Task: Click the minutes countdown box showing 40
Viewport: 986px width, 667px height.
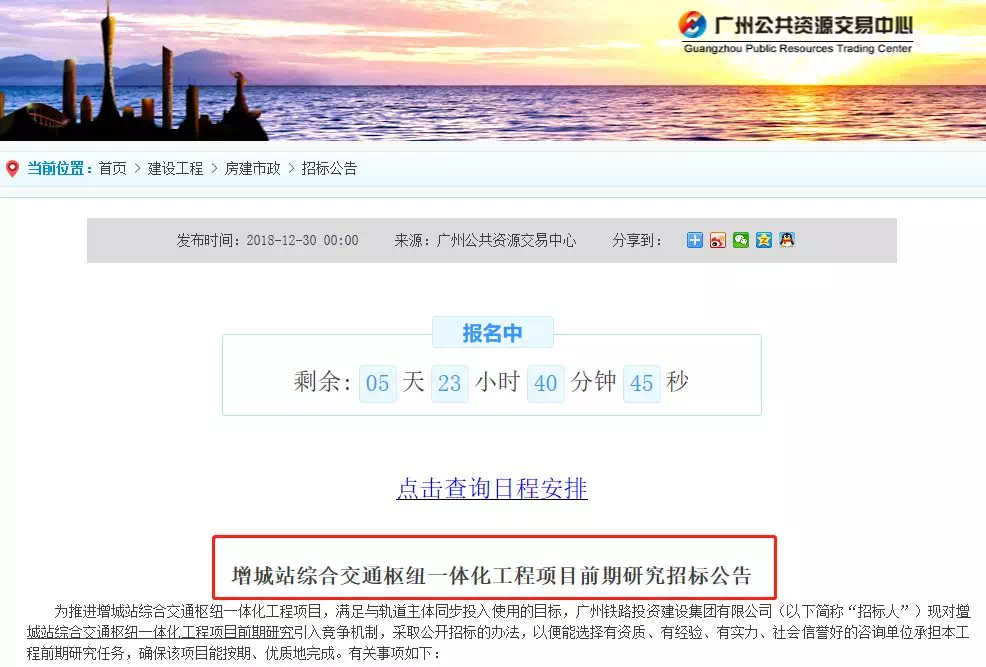Action: click(x=545, y=383)
